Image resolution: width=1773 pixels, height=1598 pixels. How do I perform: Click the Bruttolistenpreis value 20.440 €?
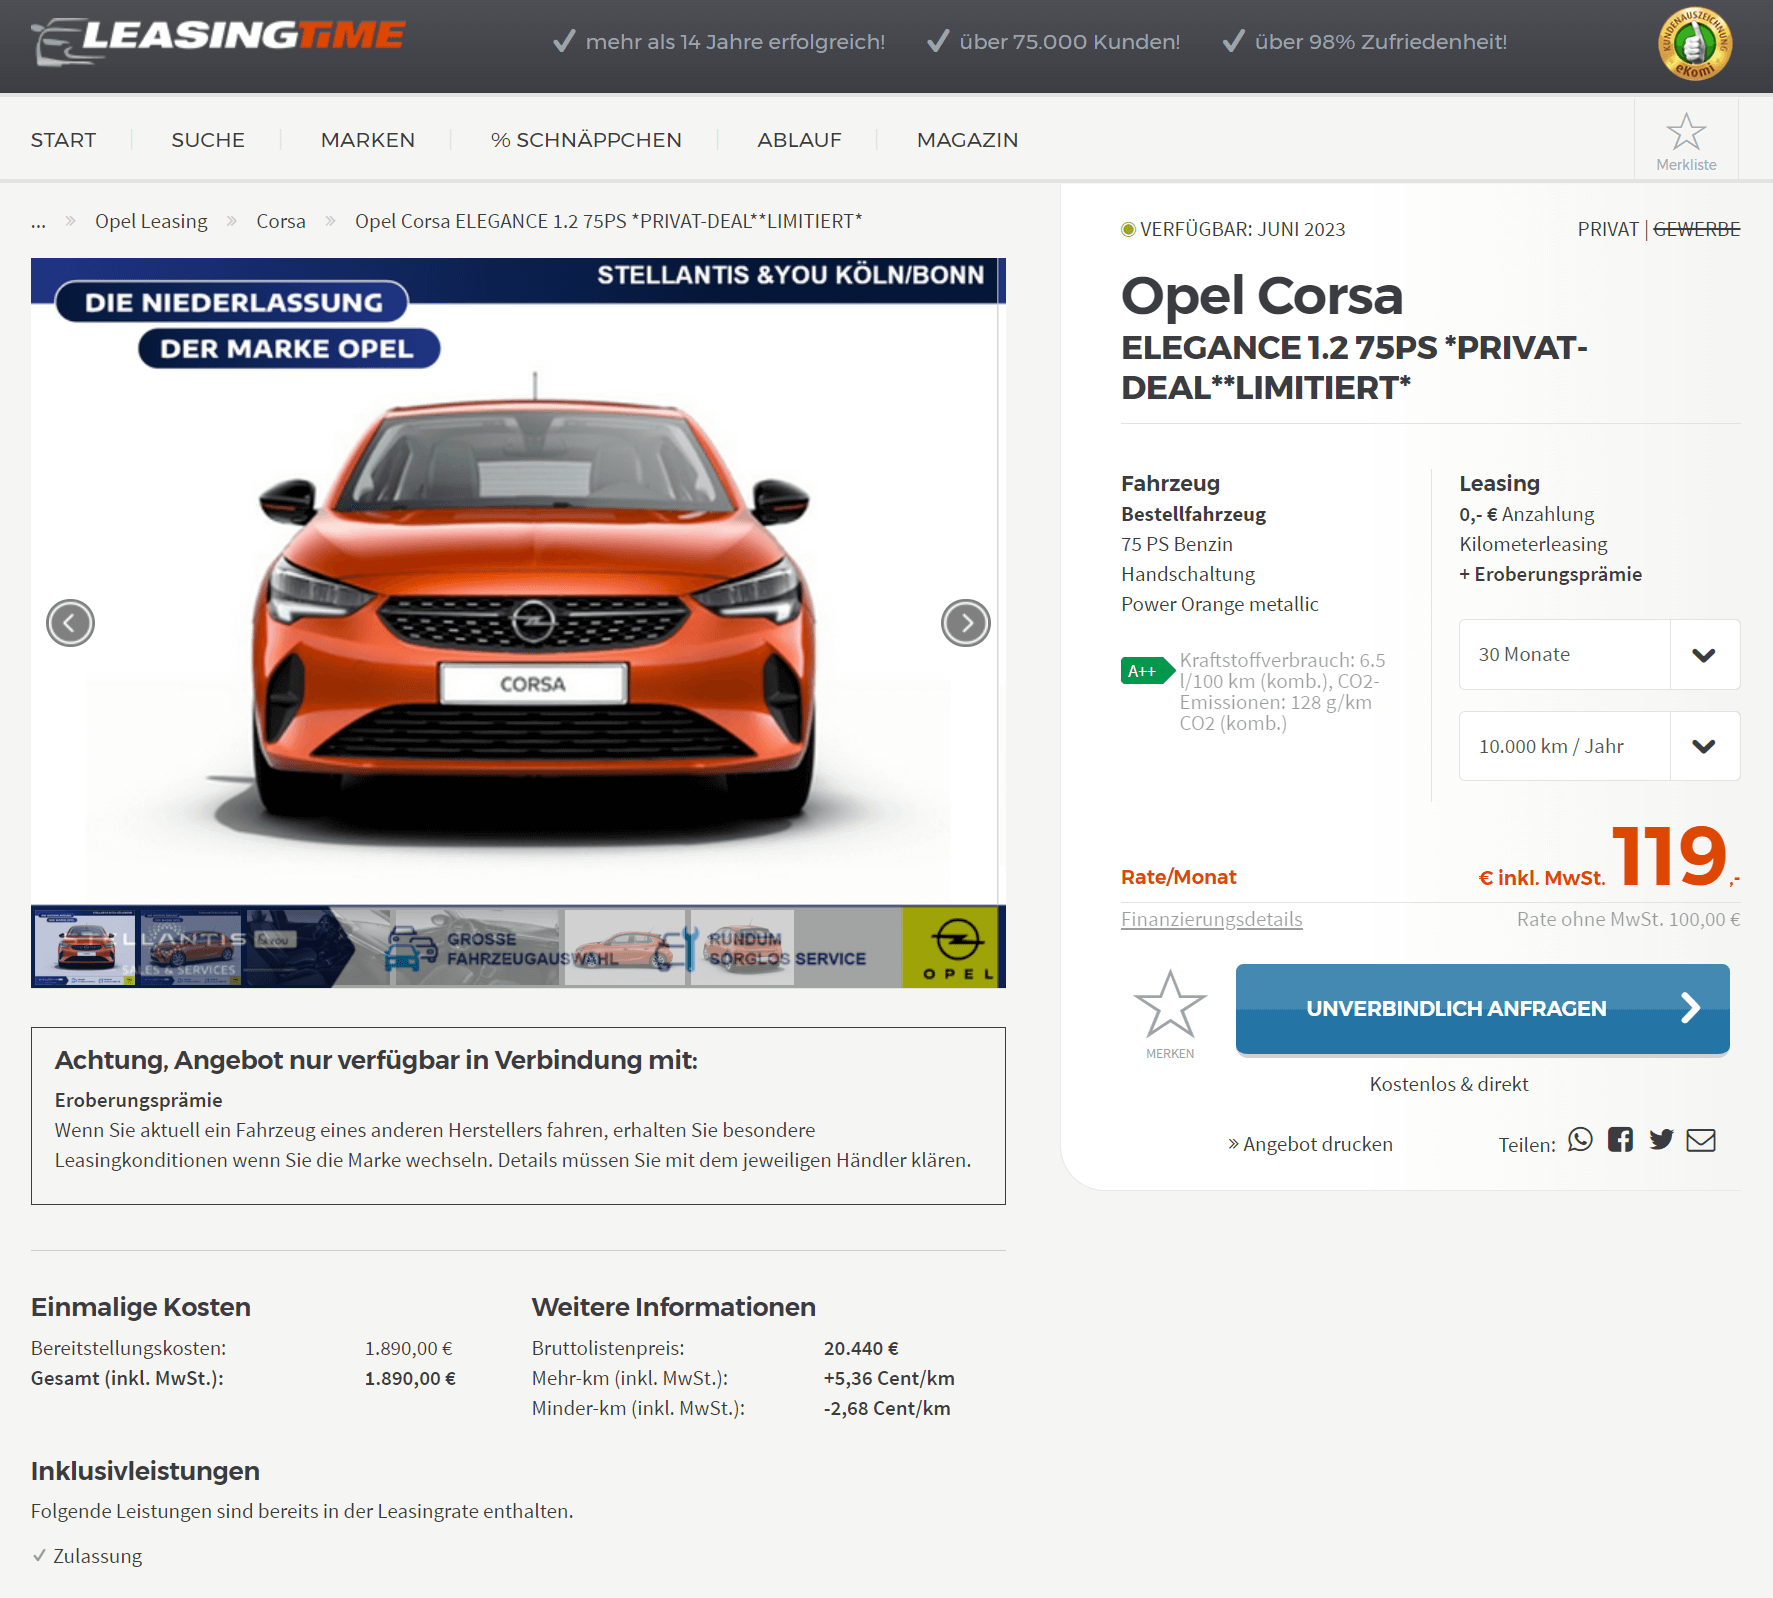pos(861,1348)
